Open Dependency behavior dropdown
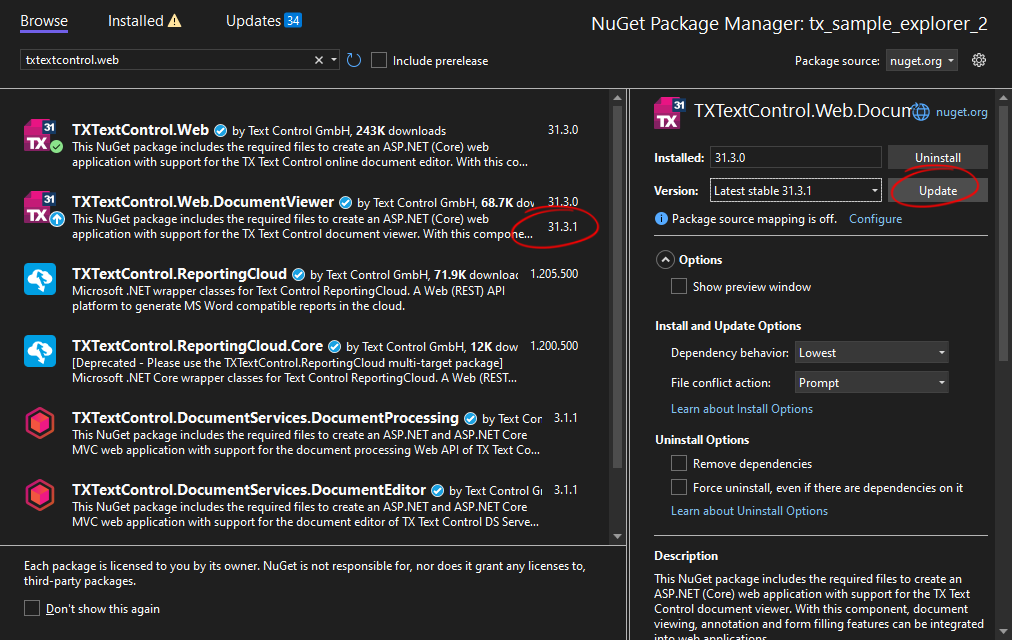Screen dimensions: 1012x640 point(871,353)
